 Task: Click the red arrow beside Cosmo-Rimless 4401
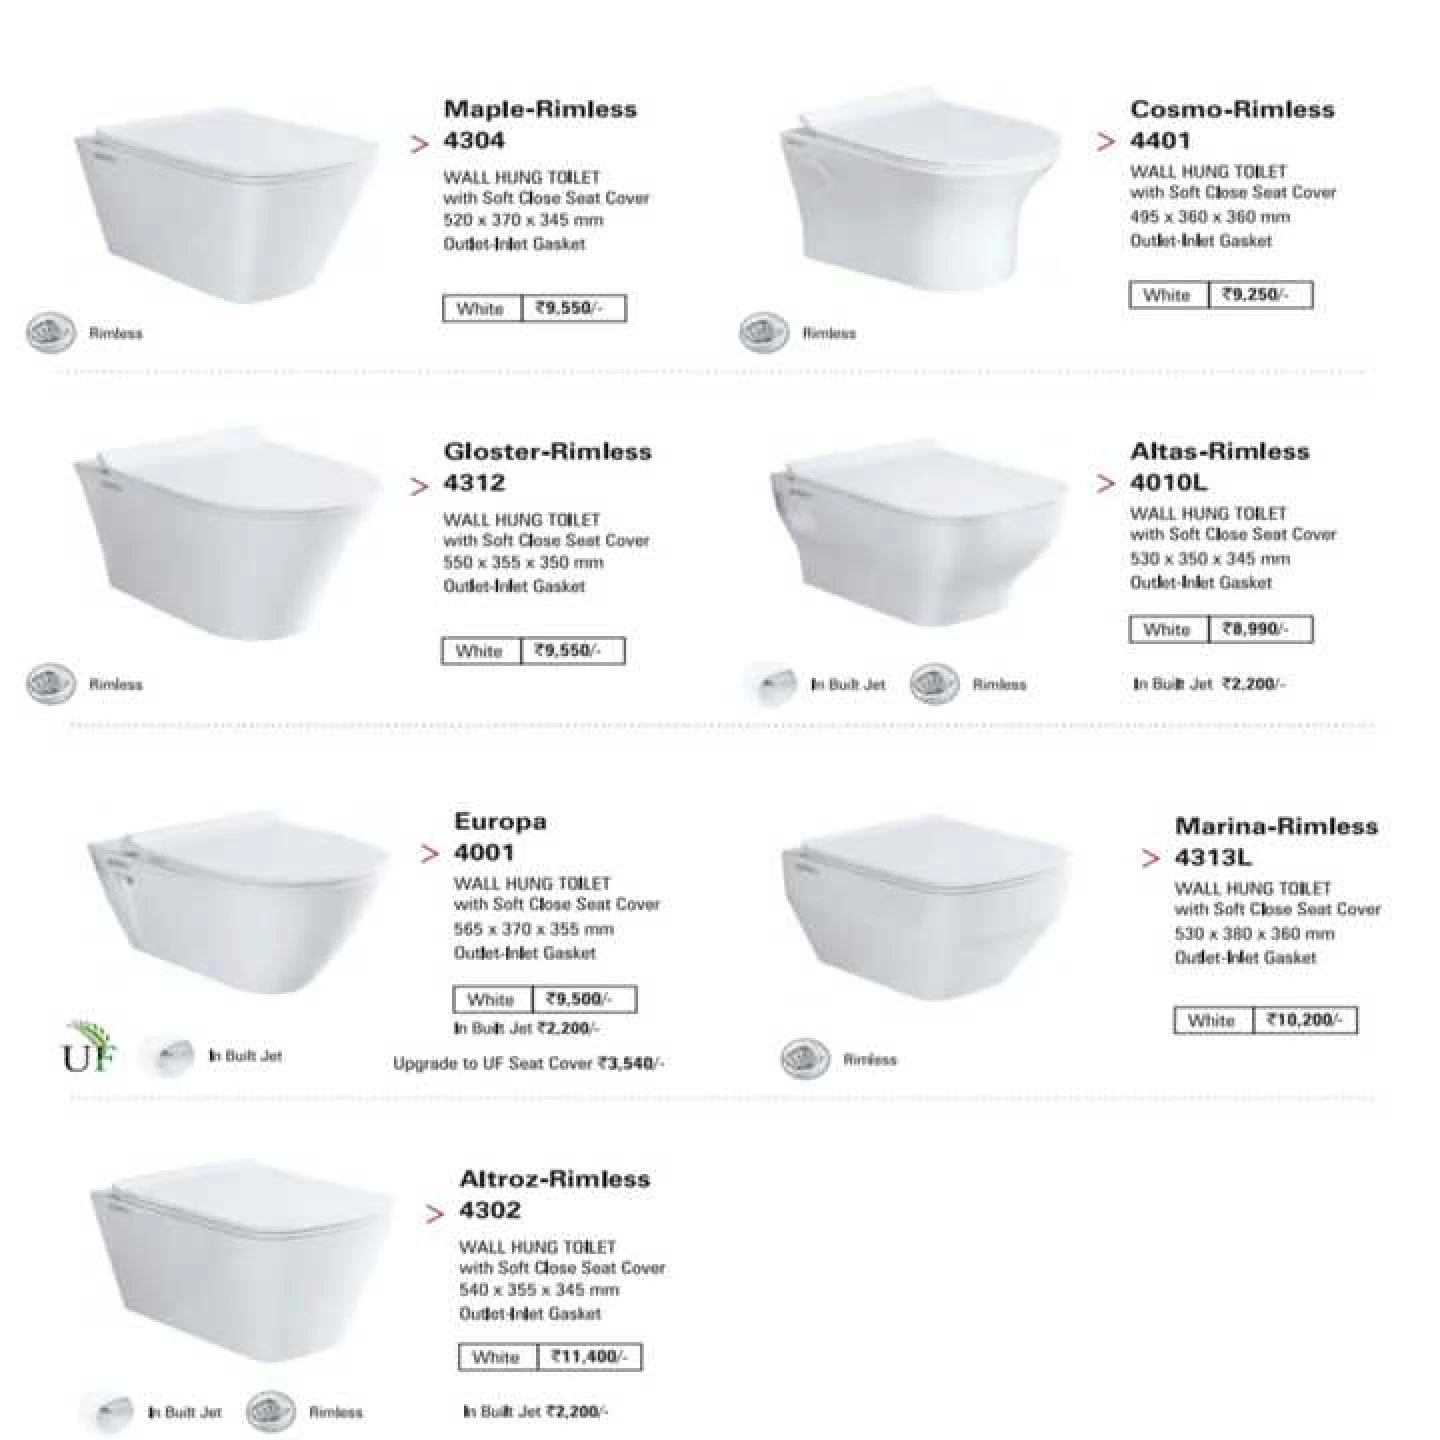click(1106, 142)
